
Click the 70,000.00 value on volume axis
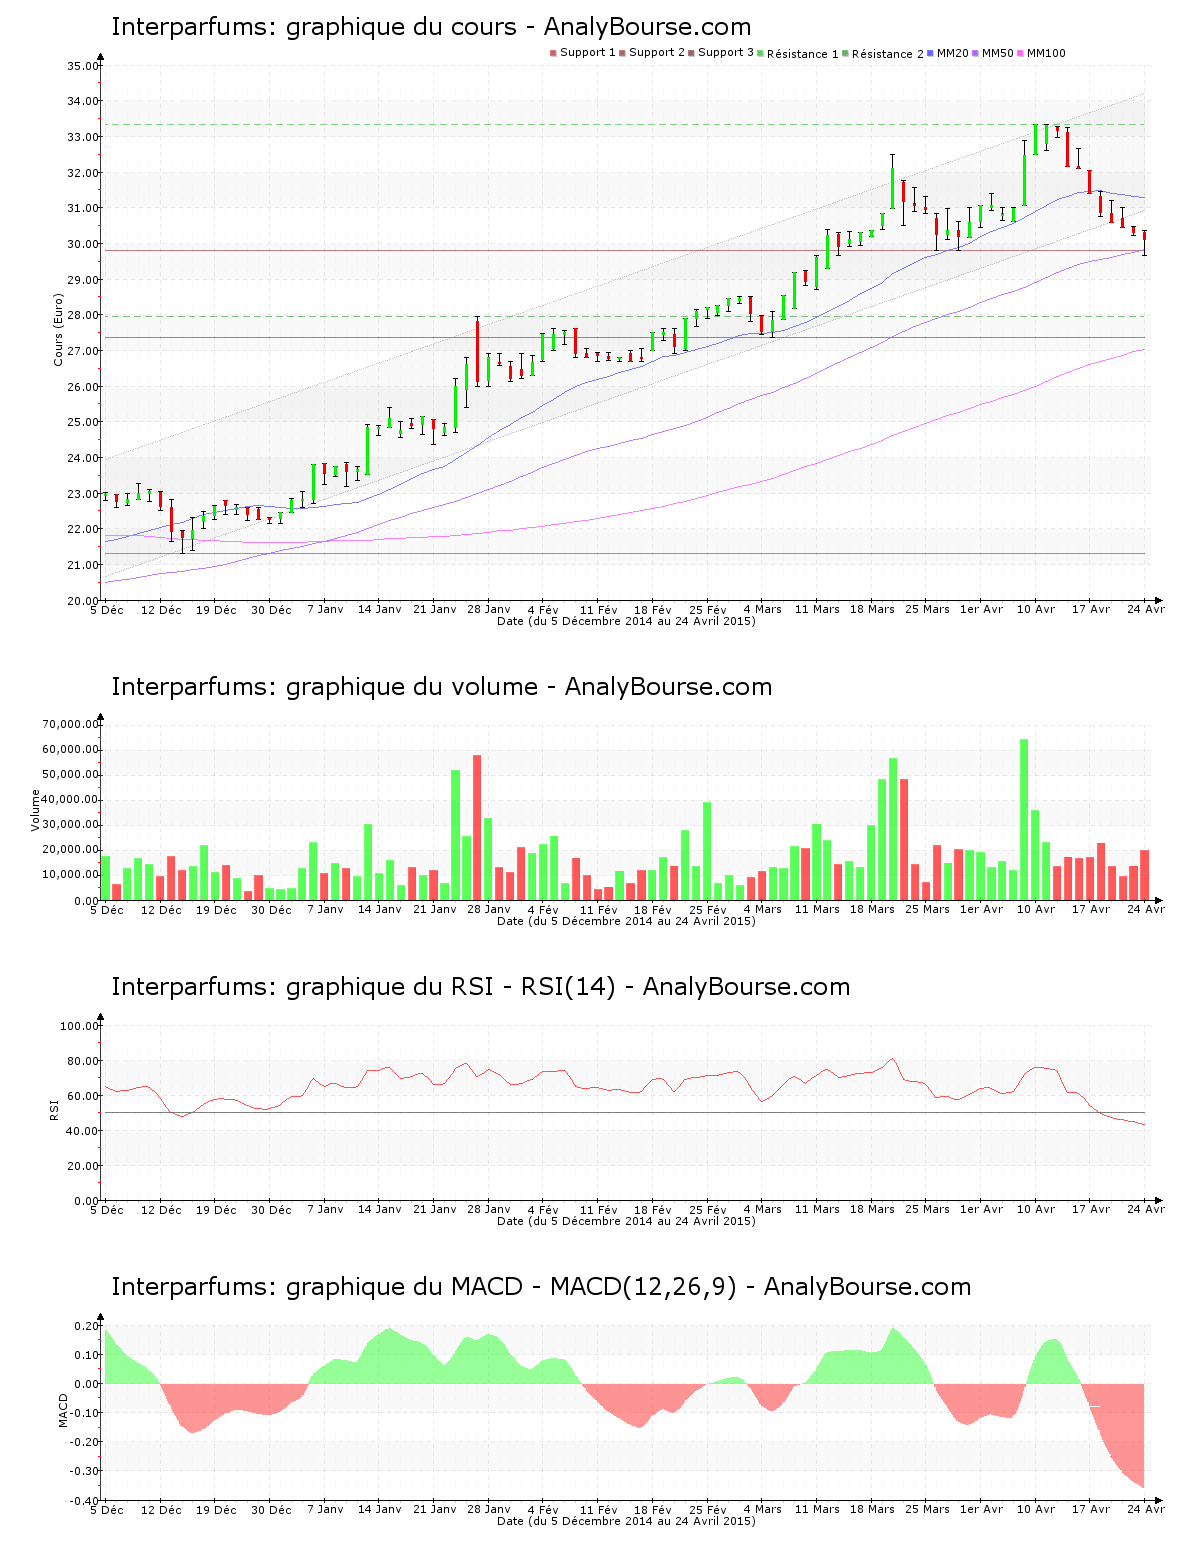[x=70, y=724]
